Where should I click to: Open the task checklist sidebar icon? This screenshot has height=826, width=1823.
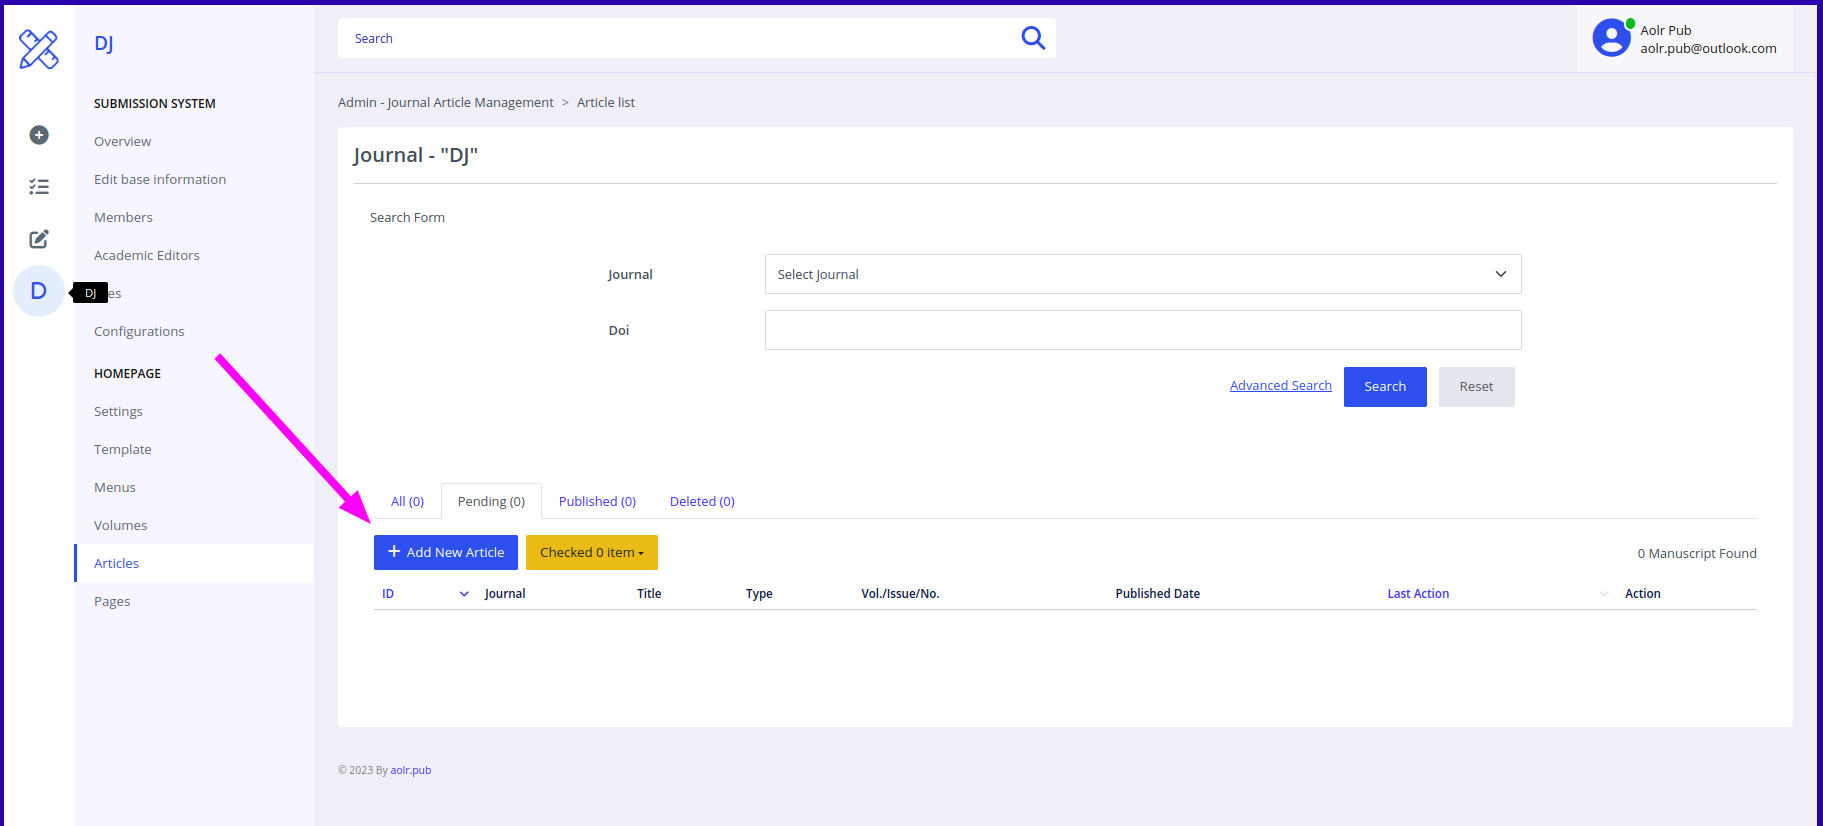coord(39,187)
